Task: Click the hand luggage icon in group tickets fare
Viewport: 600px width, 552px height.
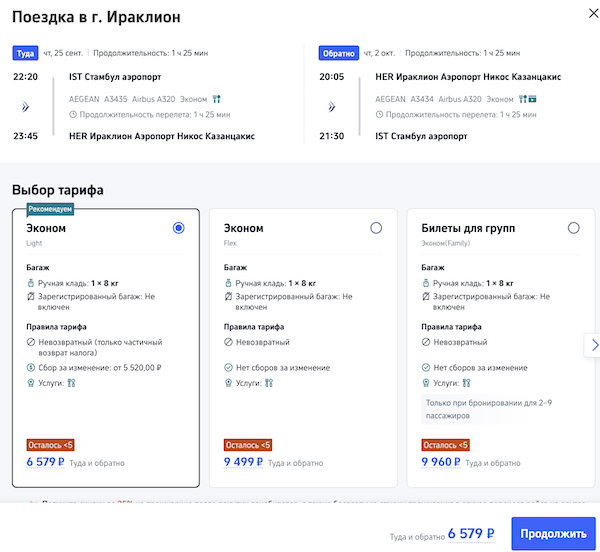Action: click(426, 283)
